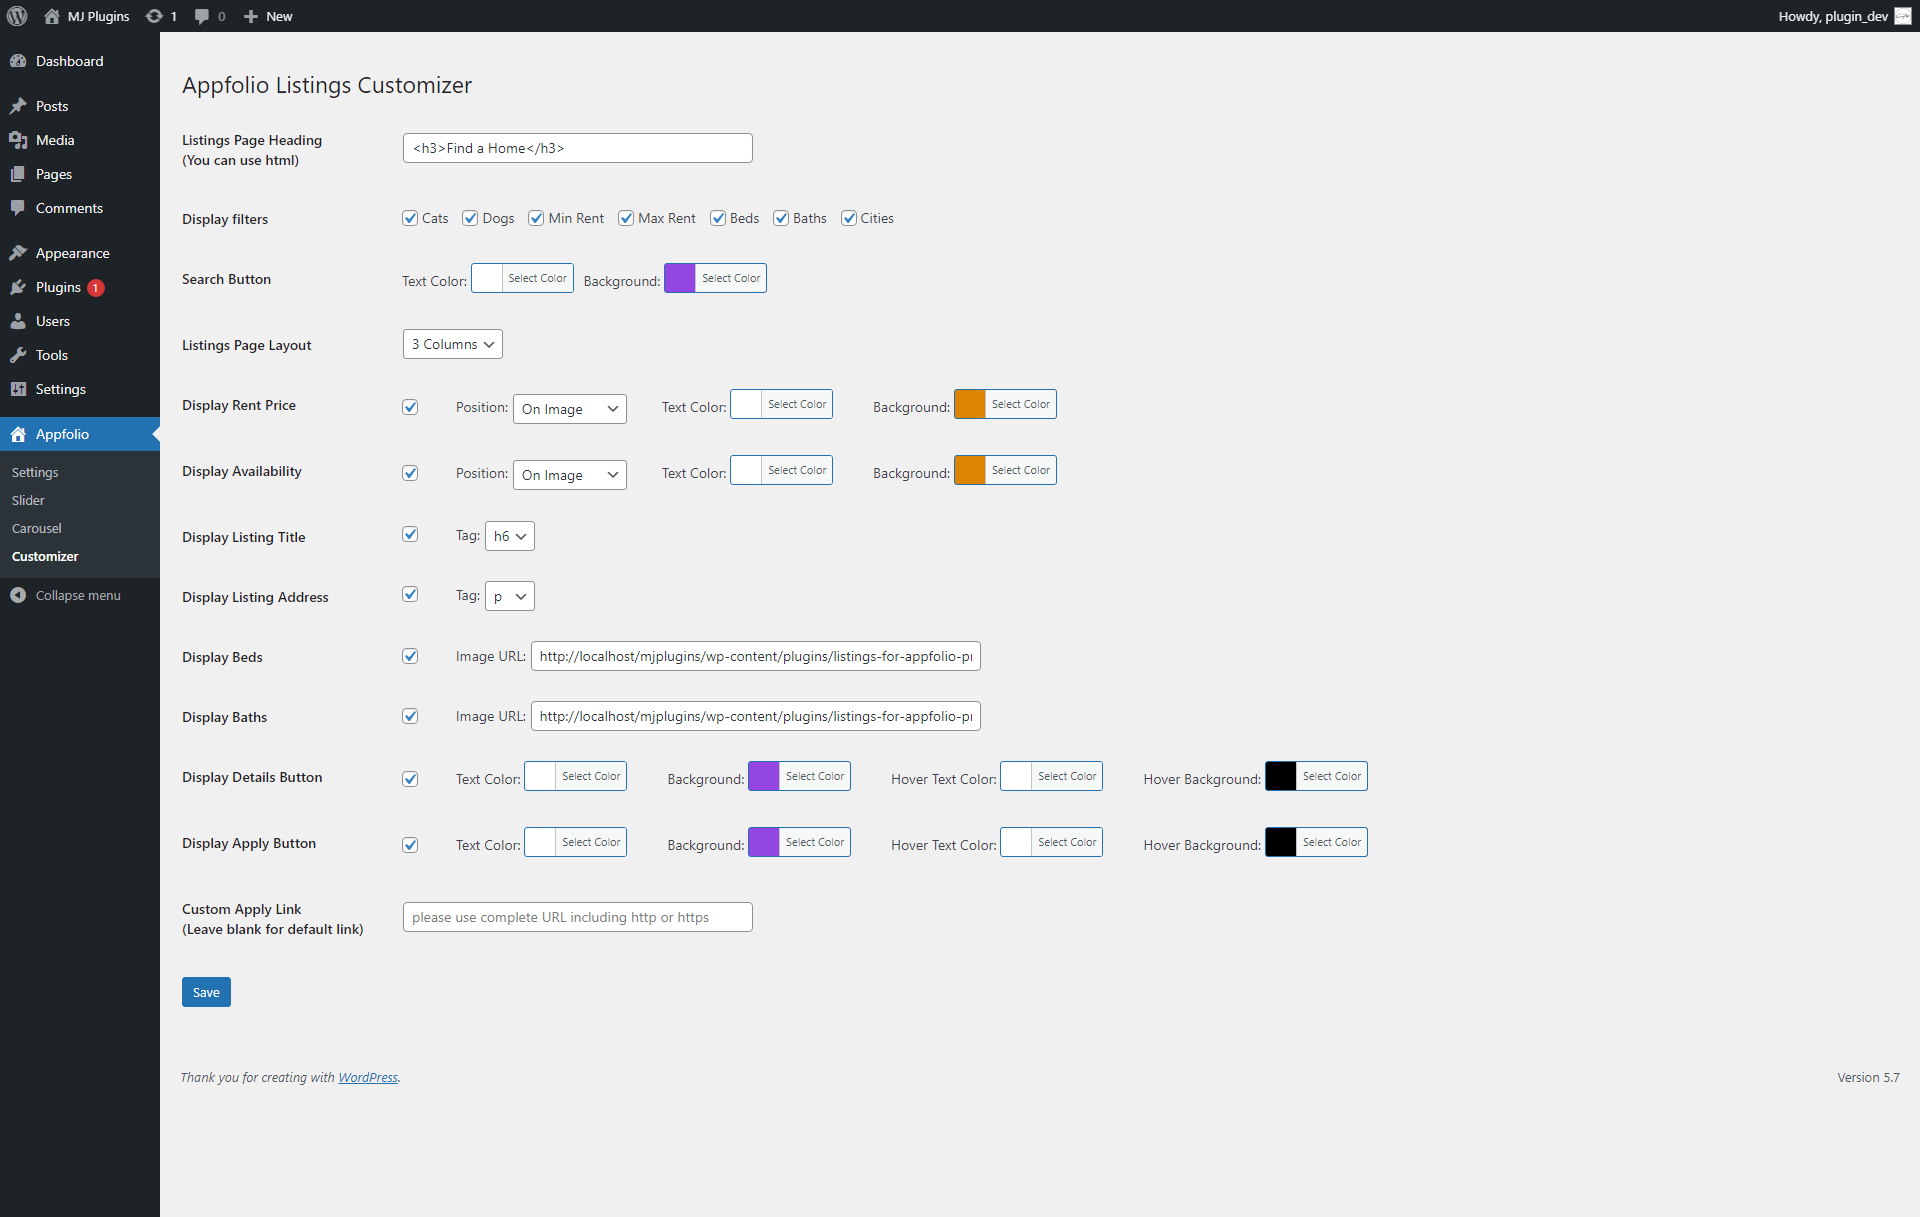Uncheck the Dogs filter checkbox
The image size is (1920, 1217).
coord(470,218)
